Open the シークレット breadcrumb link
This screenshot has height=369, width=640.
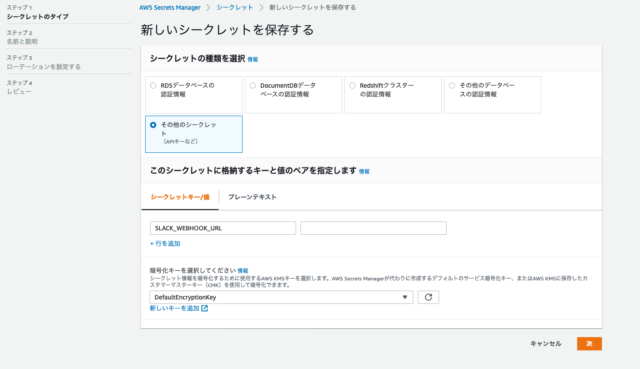235,8
